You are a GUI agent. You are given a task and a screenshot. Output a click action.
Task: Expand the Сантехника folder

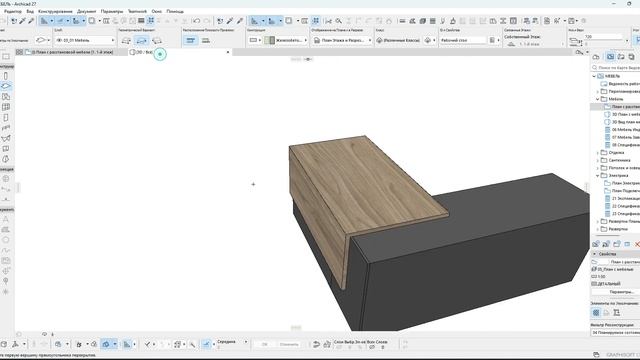point(598,160)
